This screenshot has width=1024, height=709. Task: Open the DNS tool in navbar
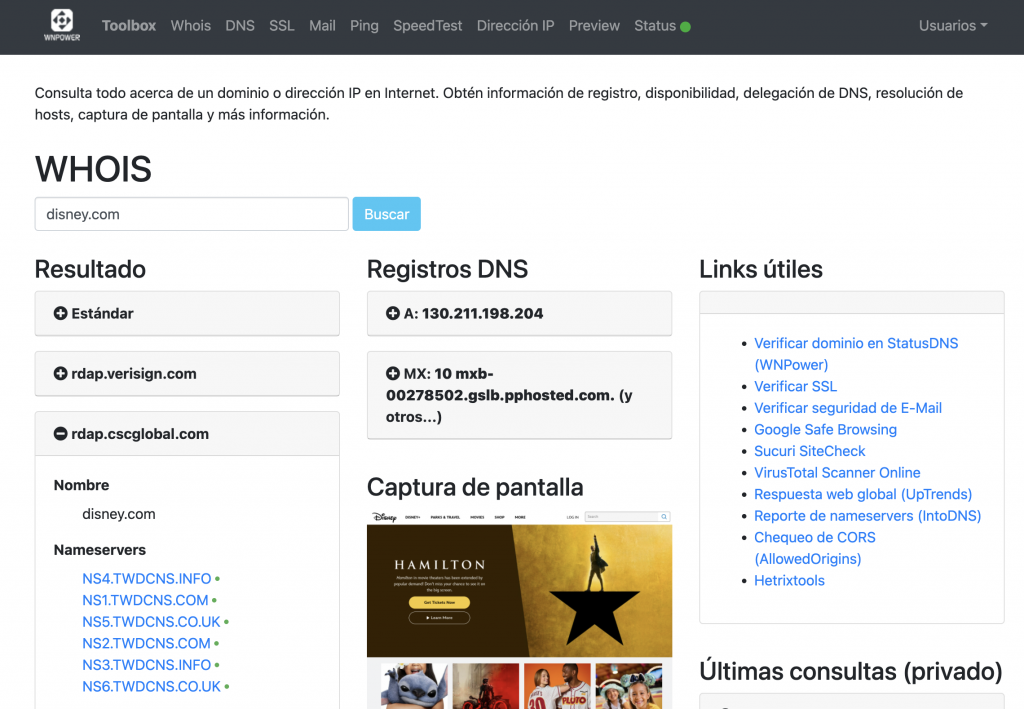[240, 25]
